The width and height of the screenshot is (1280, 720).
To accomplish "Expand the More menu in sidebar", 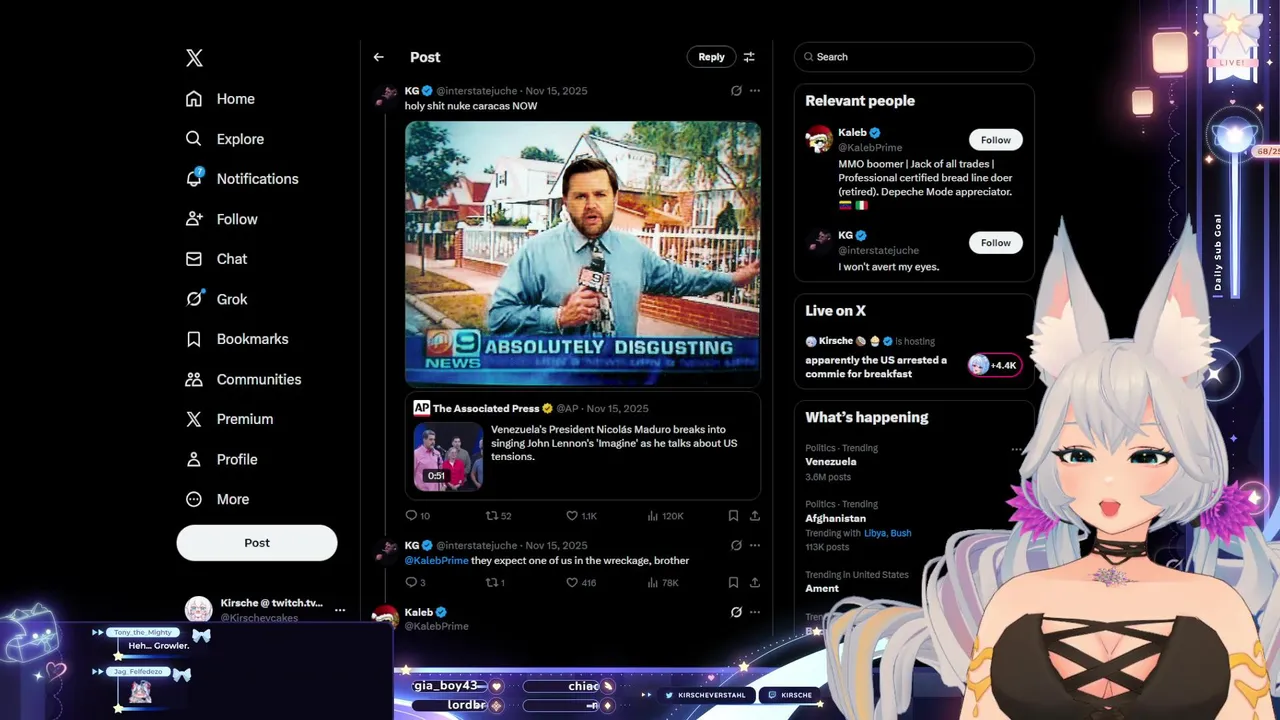I will point(217,499).
